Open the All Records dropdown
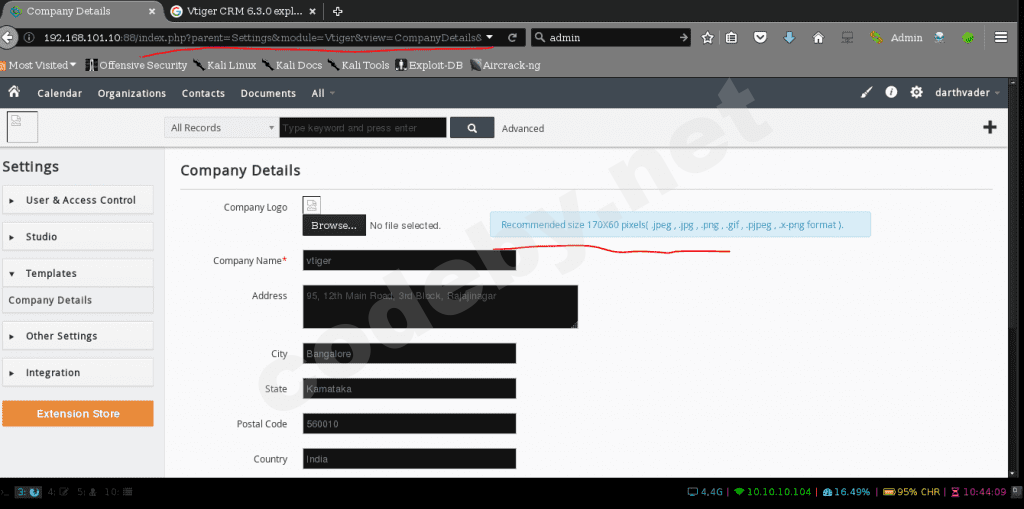 pos(221,128)
